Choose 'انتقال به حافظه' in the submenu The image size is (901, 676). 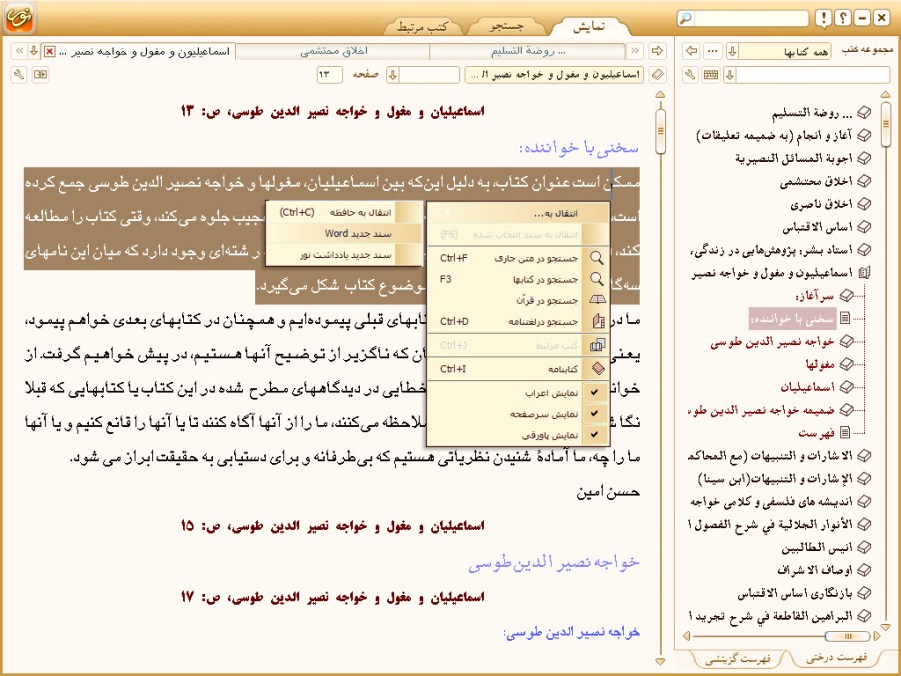pyautogui.click(x=344, y=213)
